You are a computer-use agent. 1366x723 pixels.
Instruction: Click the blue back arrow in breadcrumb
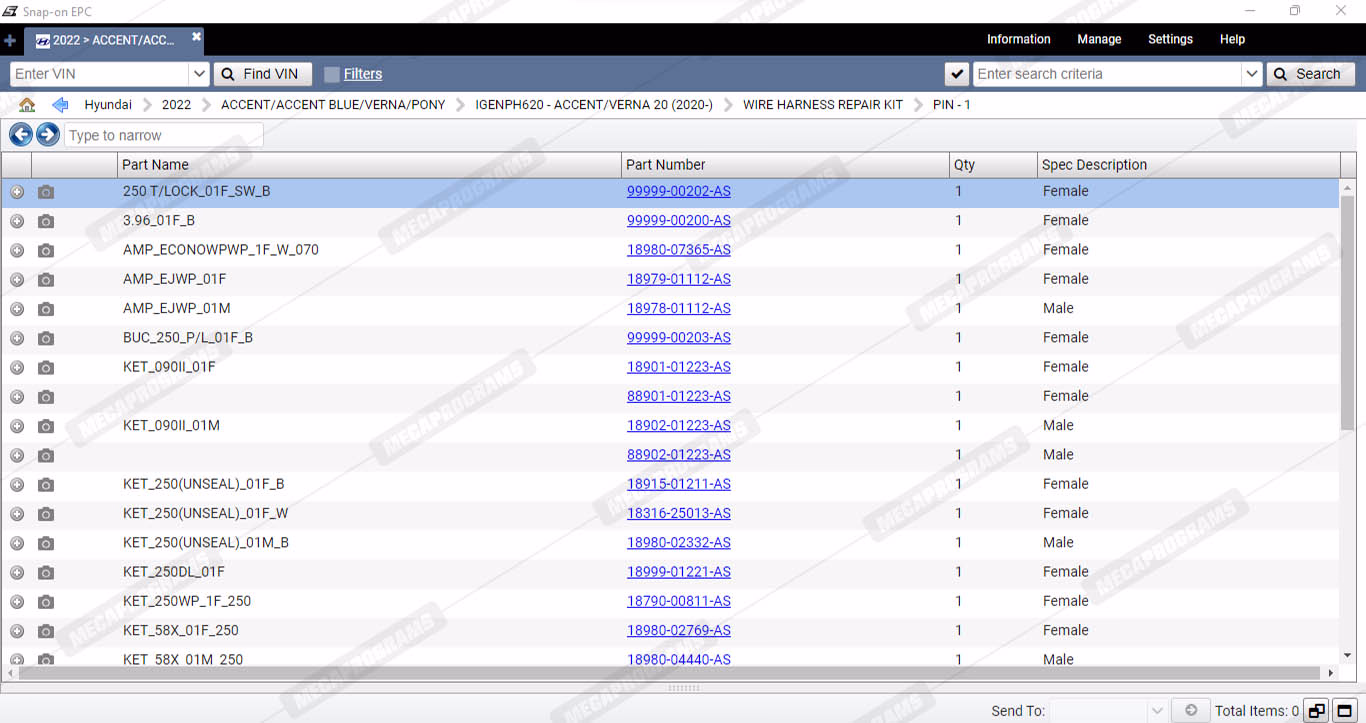pyautogui.click(x=60, y=105)
